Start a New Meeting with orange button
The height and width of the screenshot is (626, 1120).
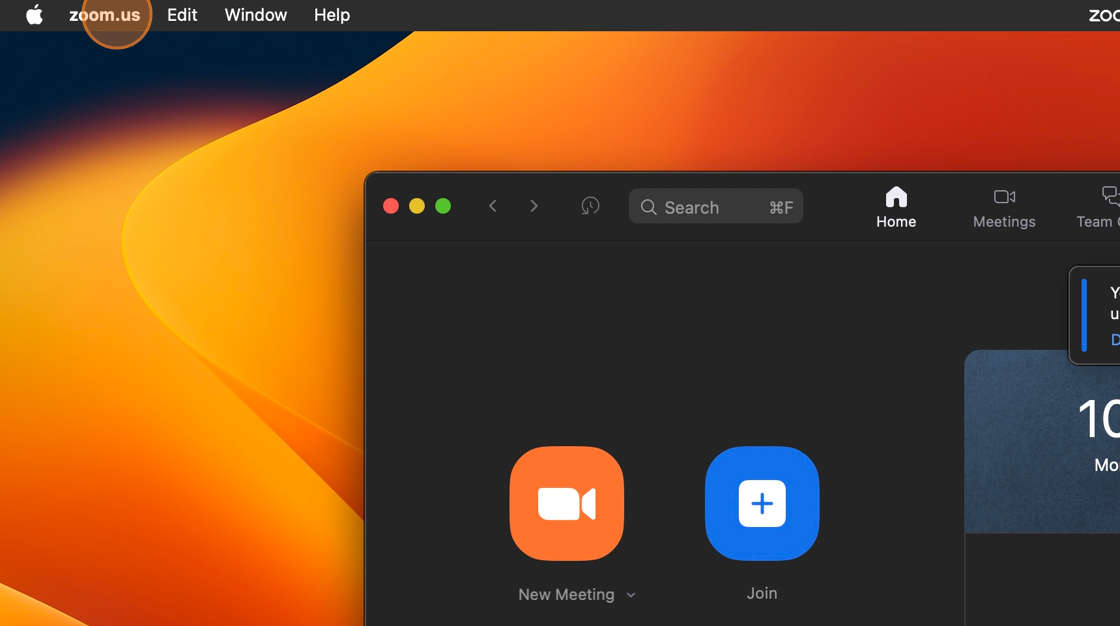pyautogui.click(x=566, y=504)
